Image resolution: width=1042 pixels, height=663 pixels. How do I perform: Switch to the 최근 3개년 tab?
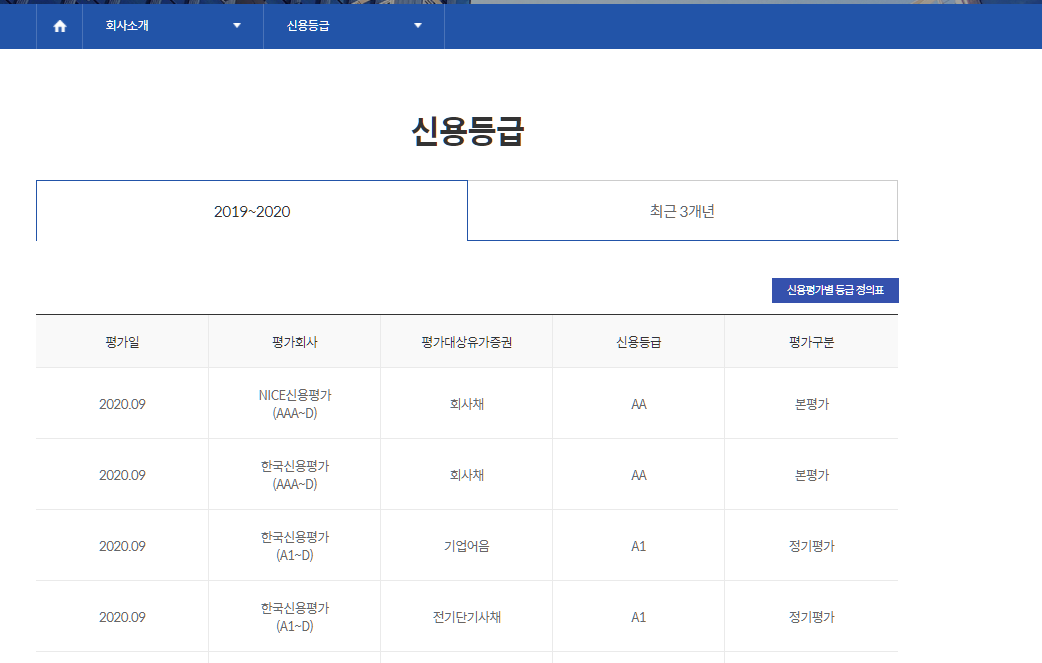coord(682,211)
